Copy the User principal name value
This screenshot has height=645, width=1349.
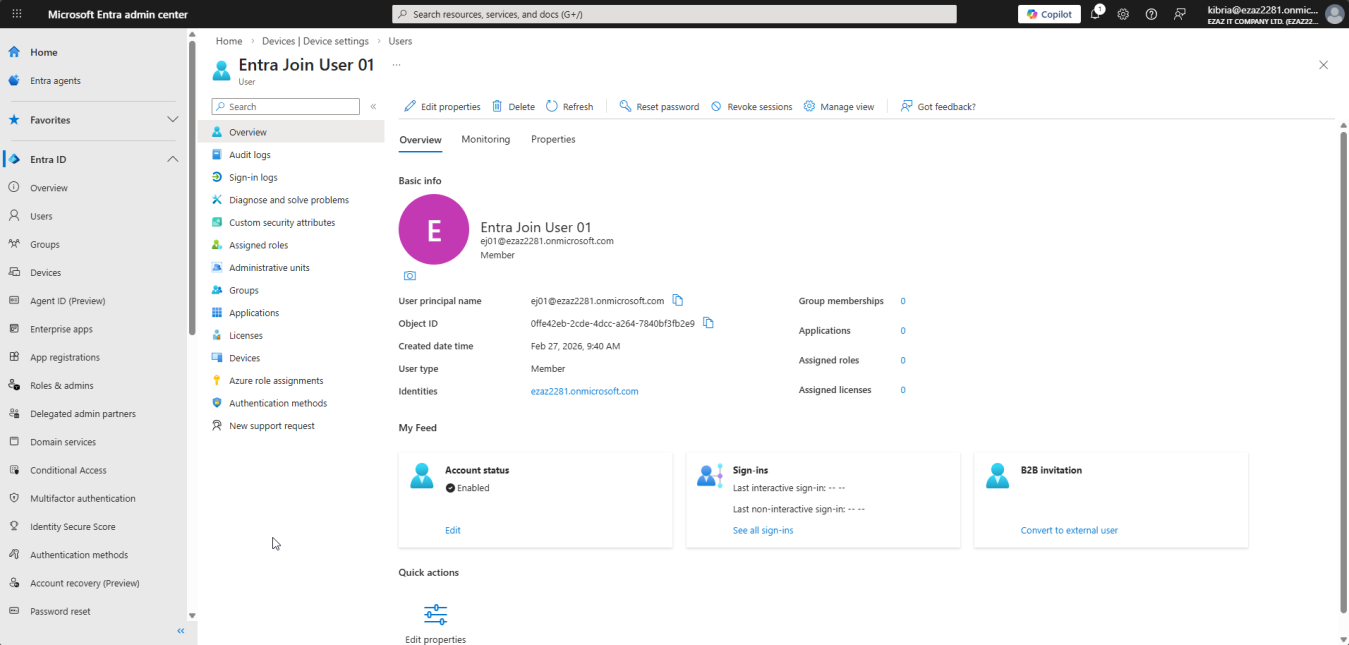678,300
